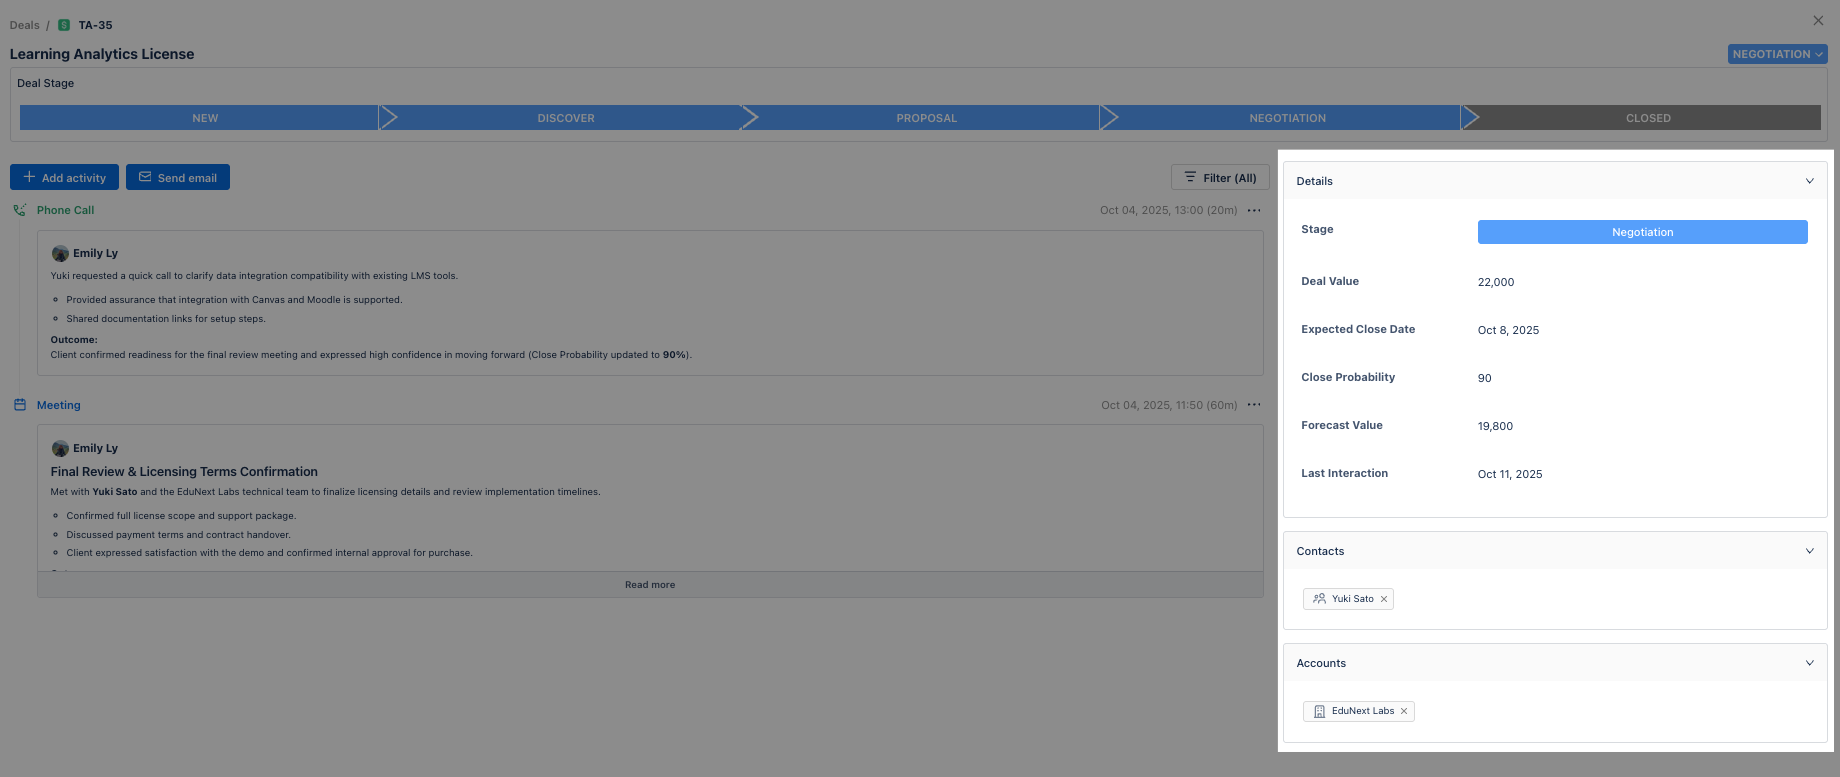Click Emily Ly's avatar in the Phone Call
Screen dimensions: 1840x777
[60, 254]
